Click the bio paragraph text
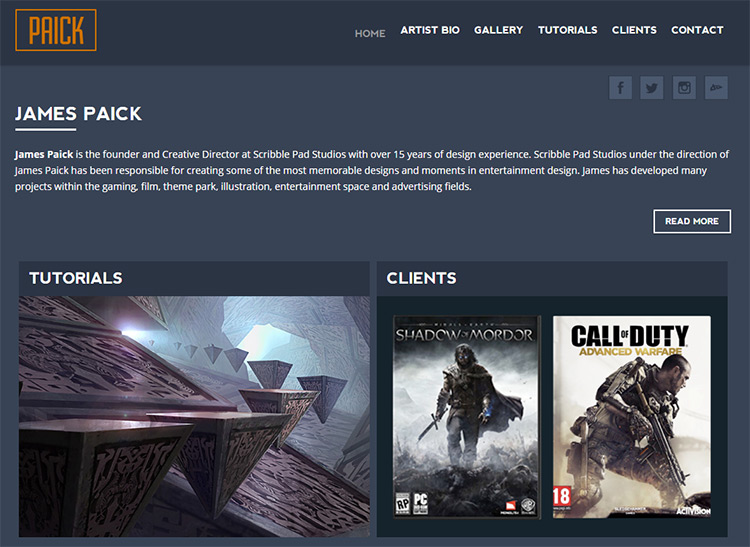Screen dimensions: 750x547 [x=372, y=170]
